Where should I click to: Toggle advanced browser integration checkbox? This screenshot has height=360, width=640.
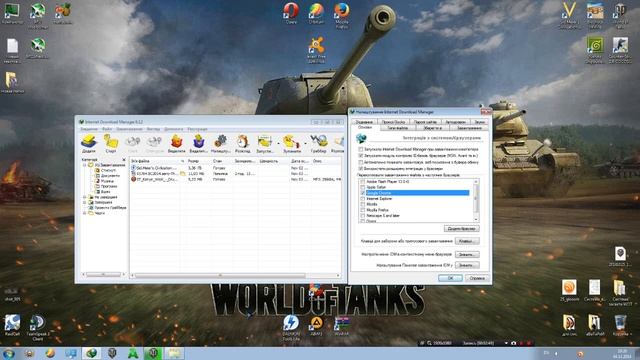[x=361, y=168]
